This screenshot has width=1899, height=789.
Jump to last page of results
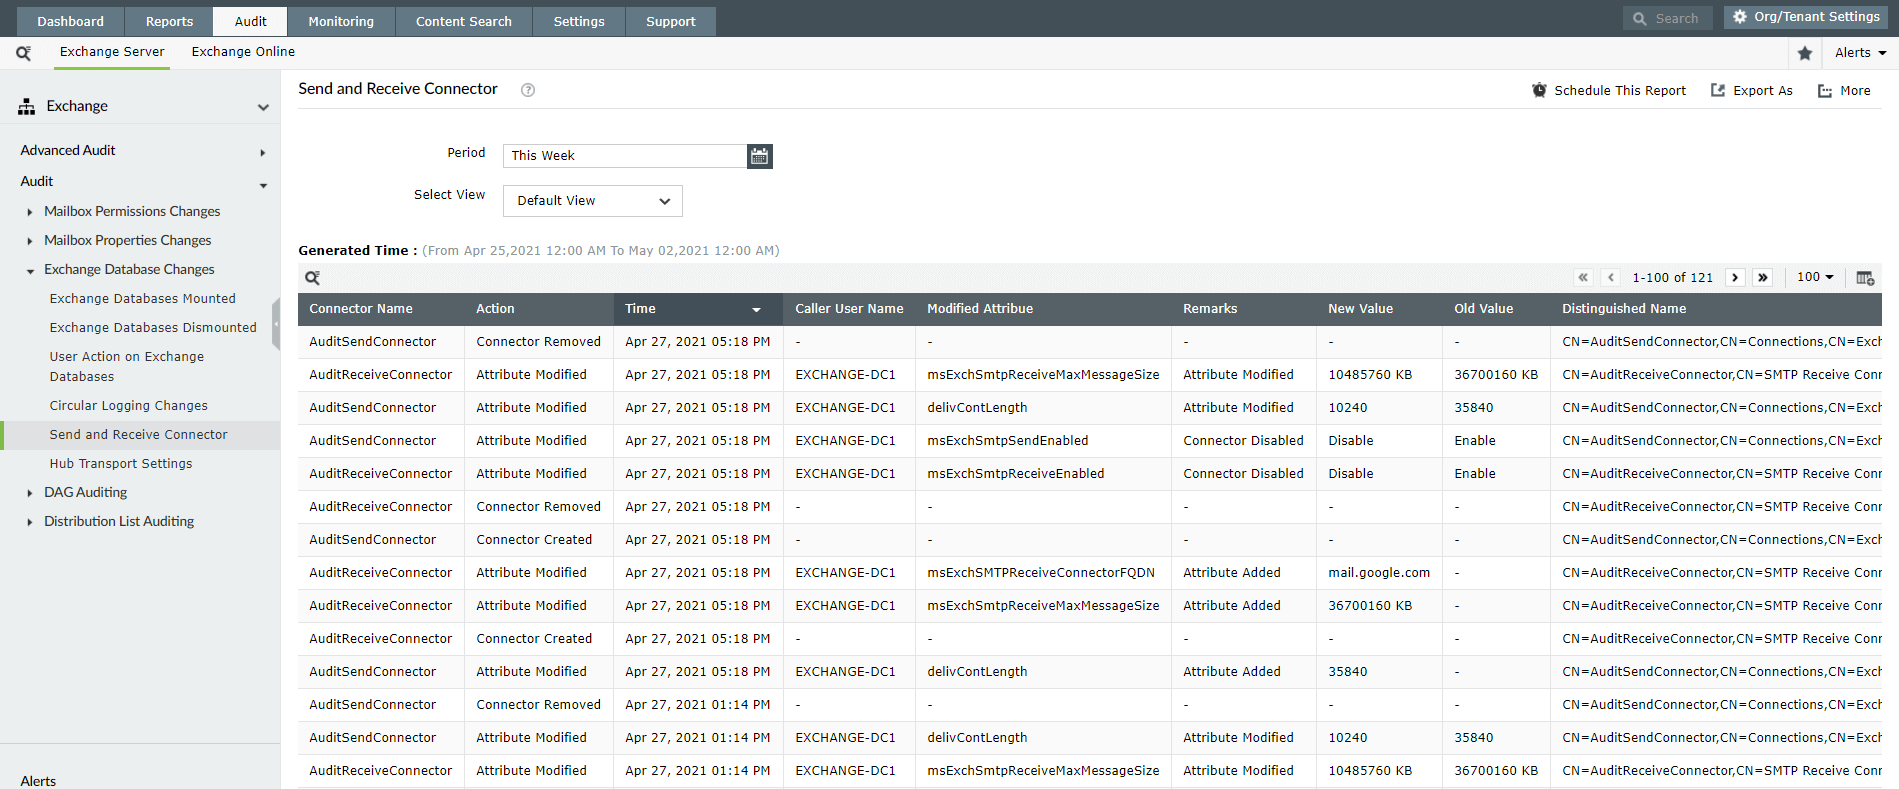coord(1763,277)
